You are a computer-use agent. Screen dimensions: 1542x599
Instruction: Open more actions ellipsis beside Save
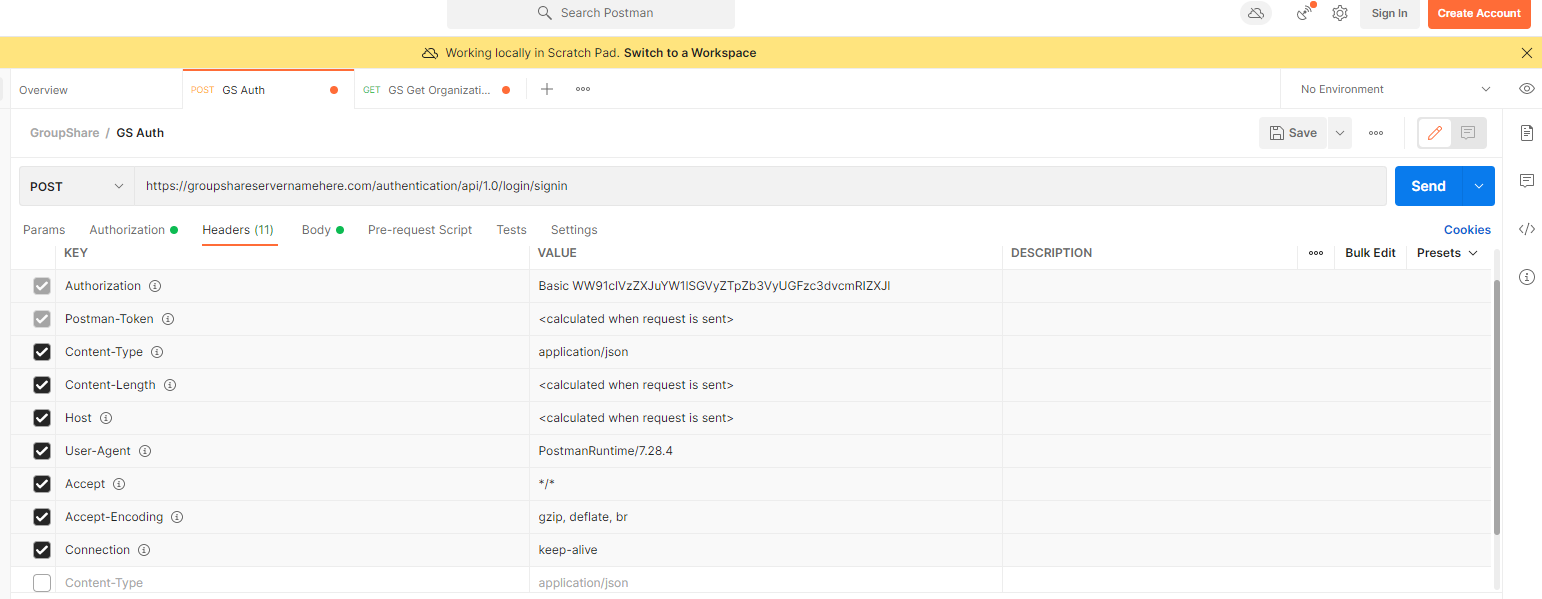point(1376,133)
